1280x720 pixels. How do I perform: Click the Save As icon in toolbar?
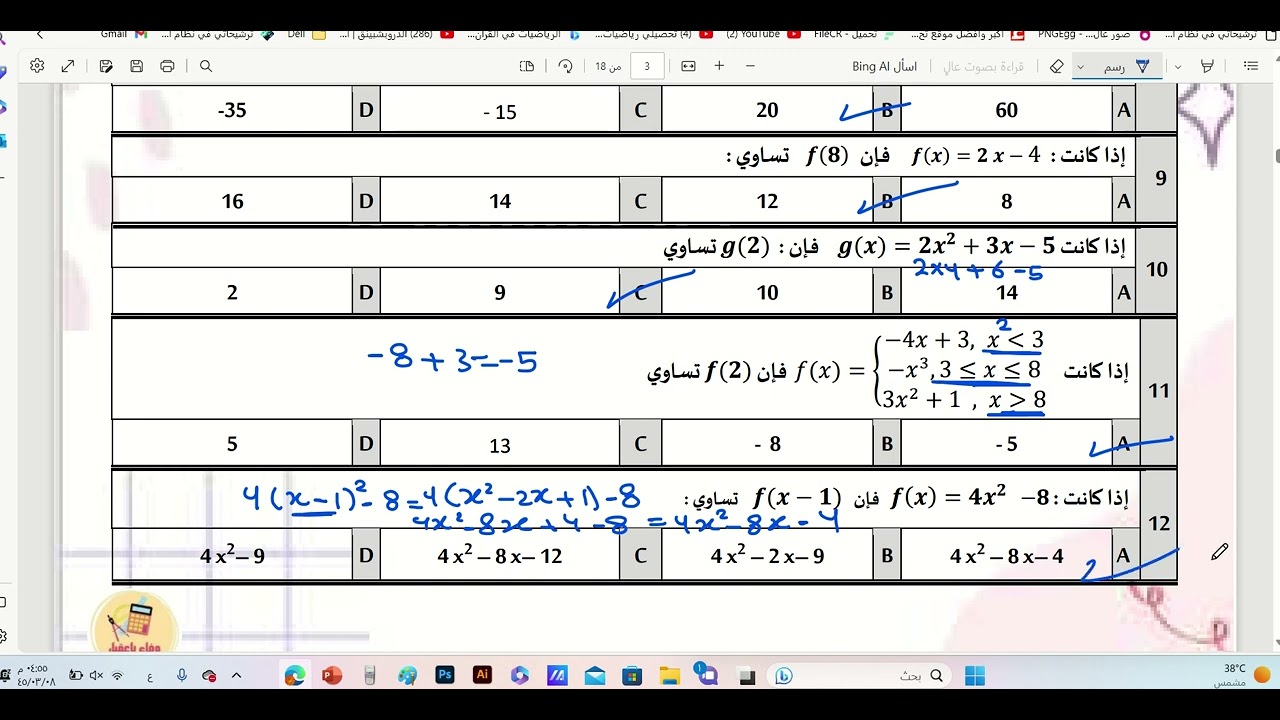[106, 66]
